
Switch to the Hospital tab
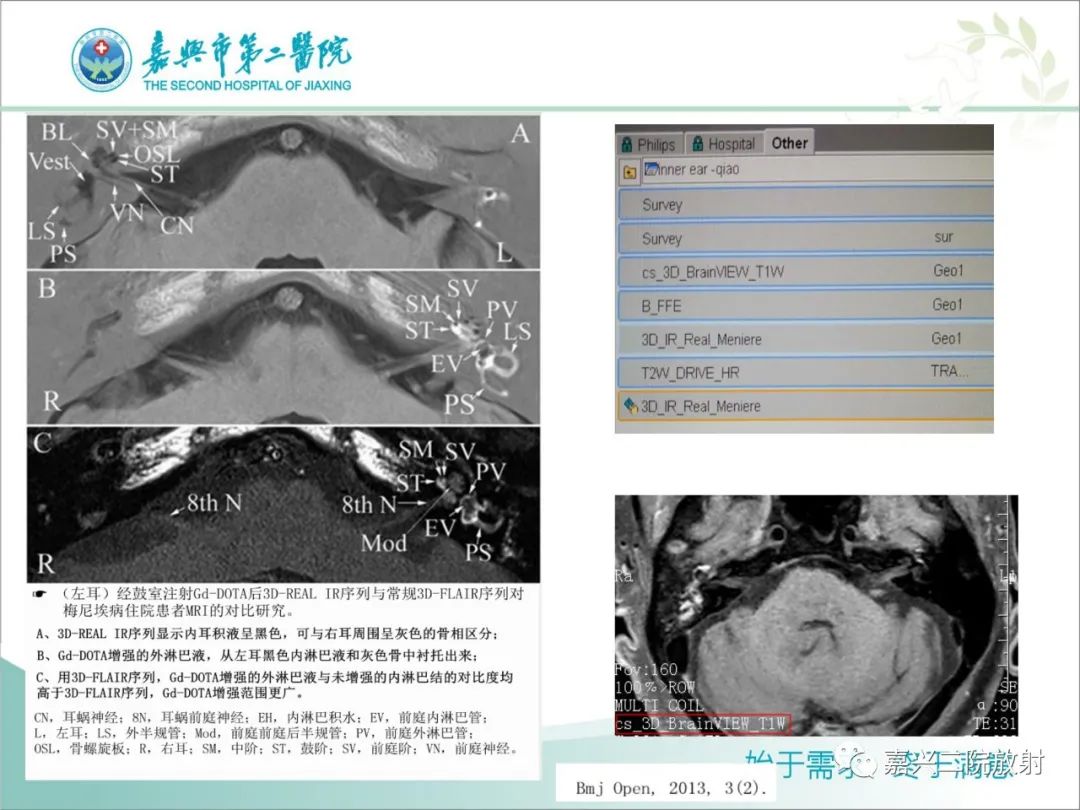click(724, 143)
